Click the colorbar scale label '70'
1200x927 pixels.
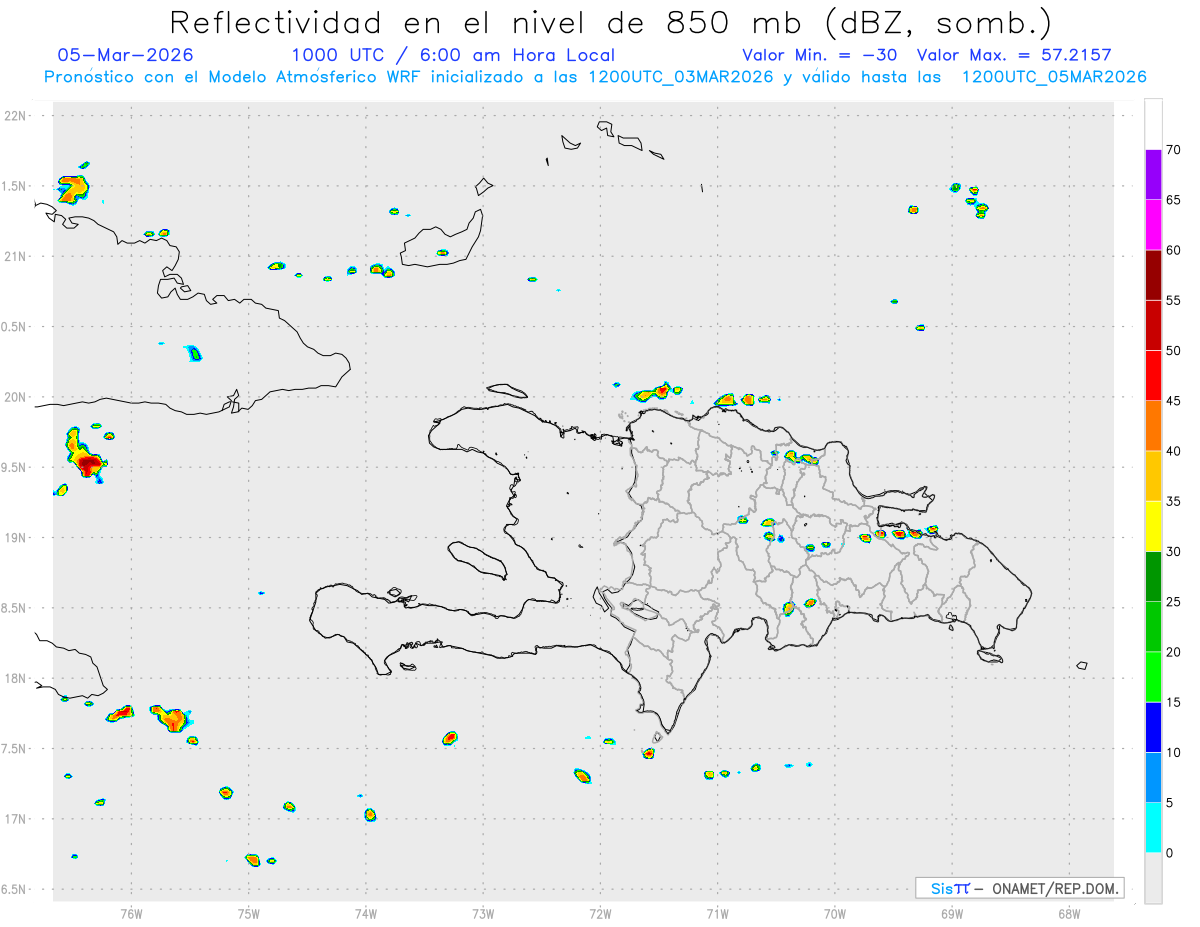click(1173, 150)
